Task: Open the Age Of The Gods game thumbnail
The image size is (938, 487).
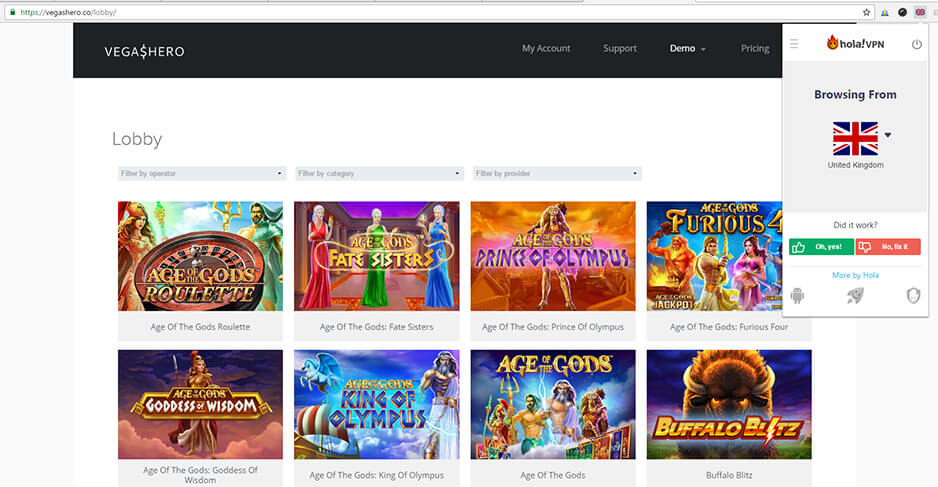Action: 553,404
